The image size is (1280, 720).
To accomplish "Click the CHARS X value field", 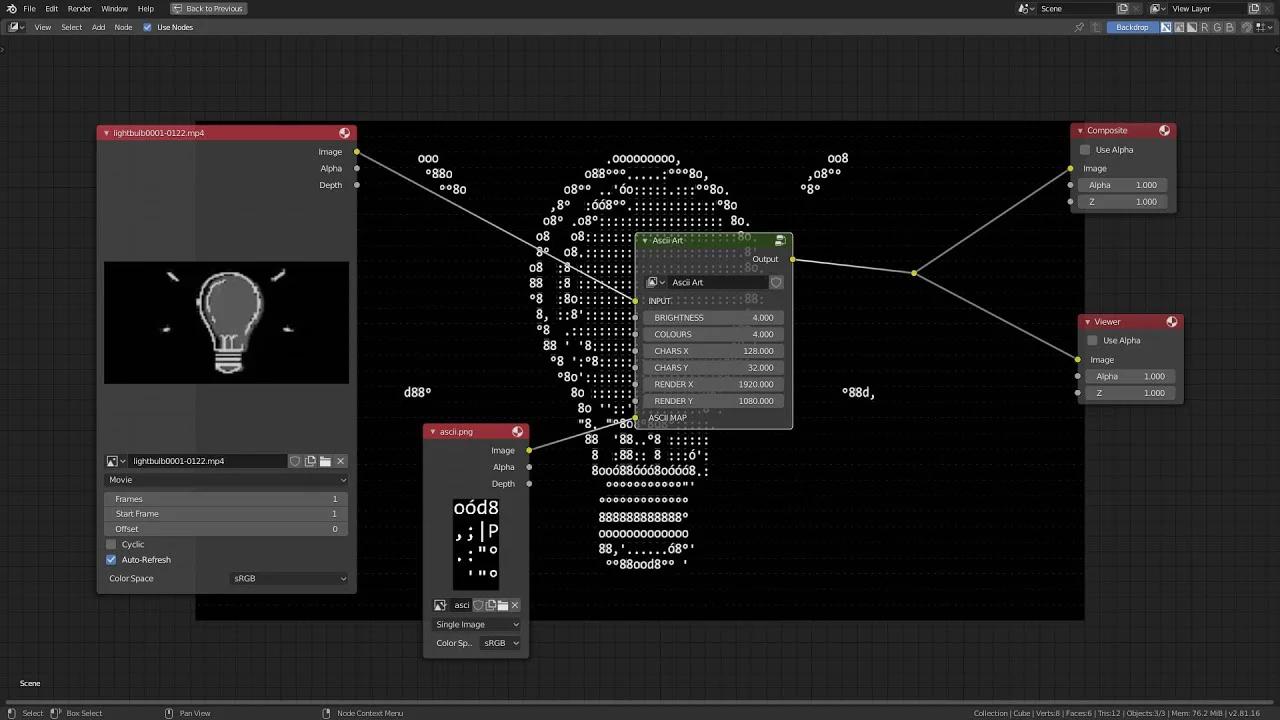I will pyautogui.click(x=714, y=351).
